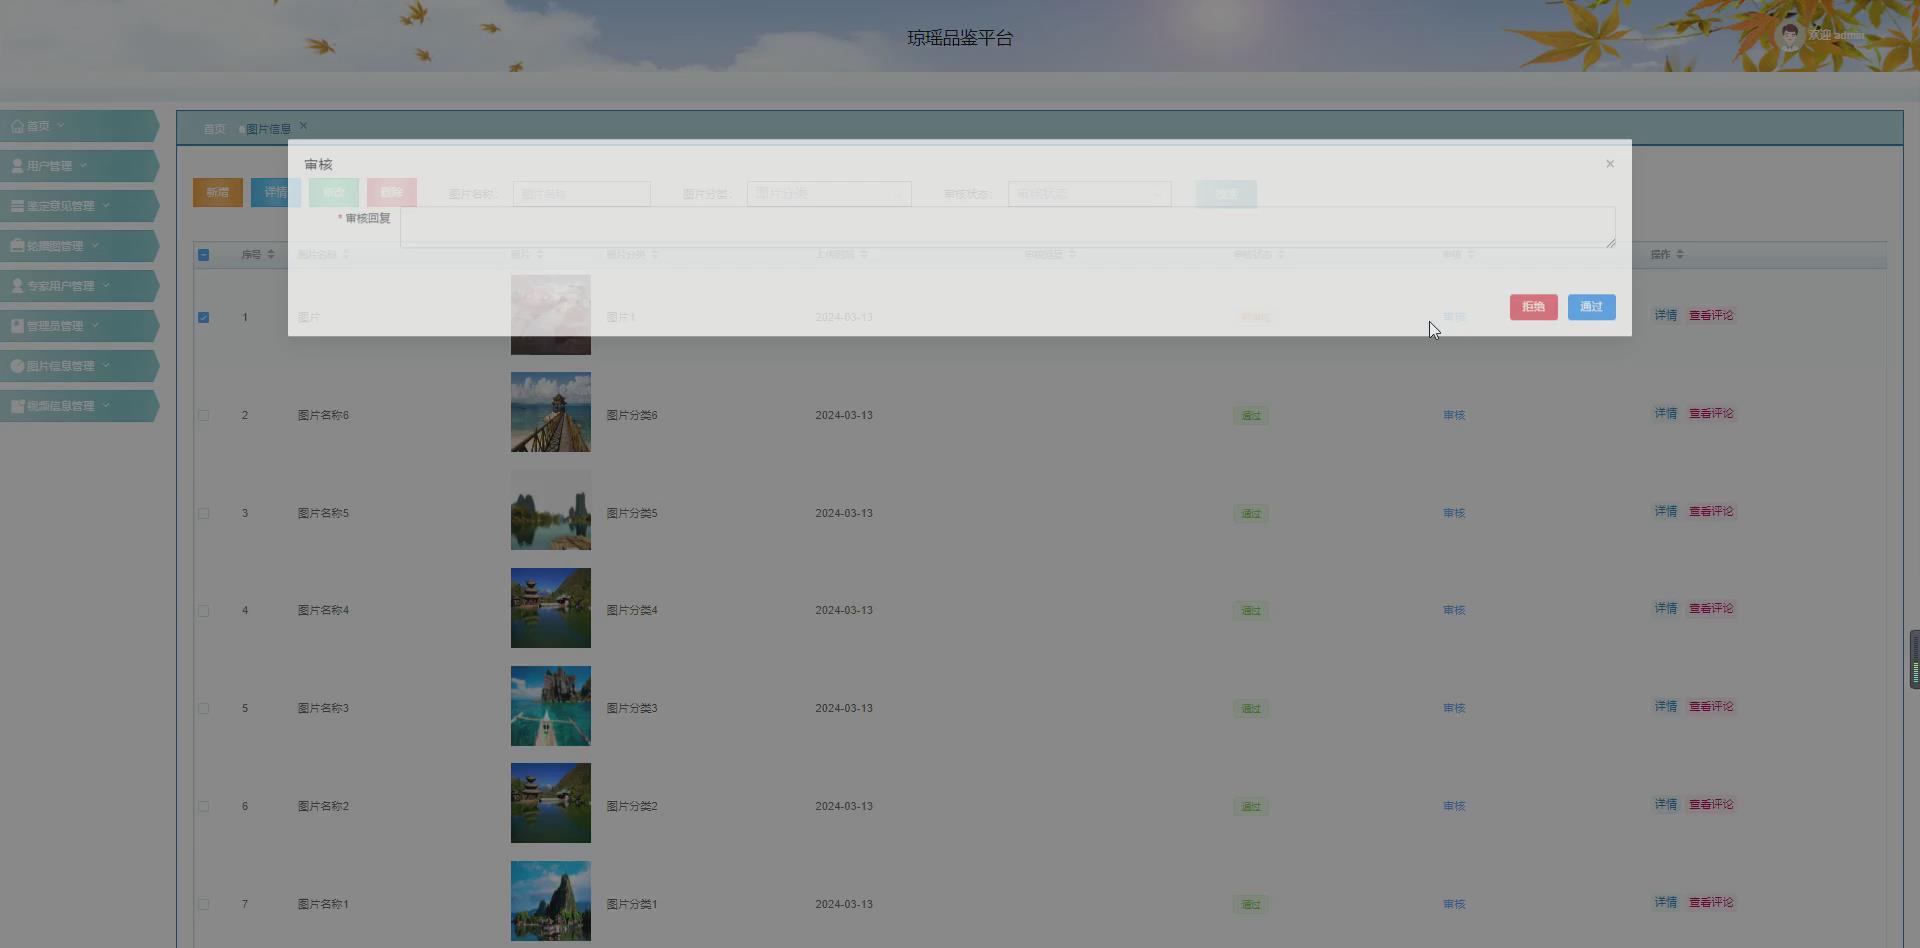Open the rock thumbnail in 图片名称1 row
Viewport: 1920px width, 948px height.
click(551, 901)
